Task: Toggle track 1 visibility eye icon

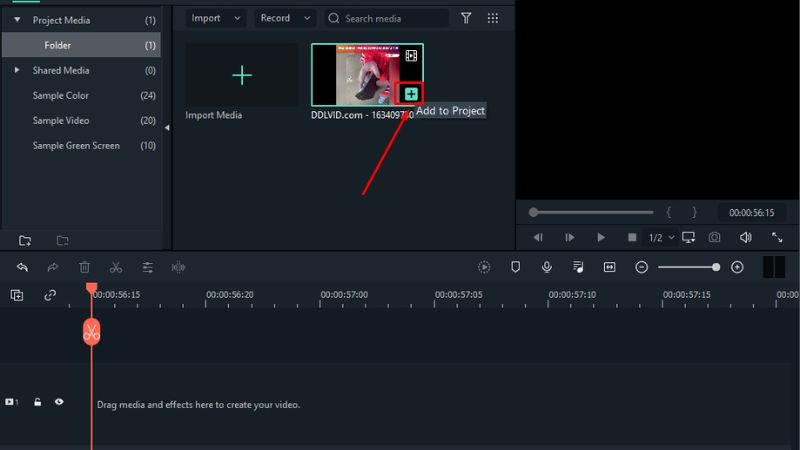Action: tap(59, 402)
